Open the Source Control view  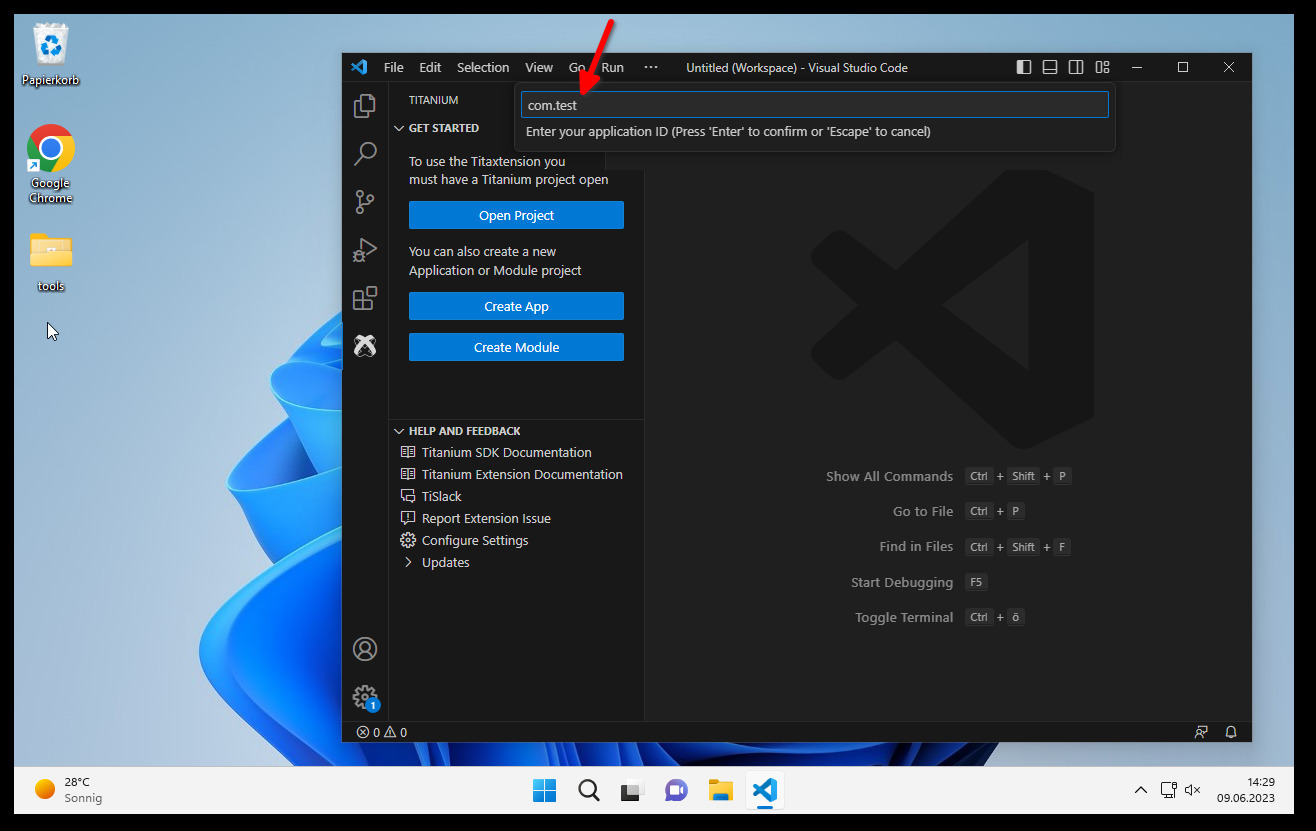(x=365, y=202)
